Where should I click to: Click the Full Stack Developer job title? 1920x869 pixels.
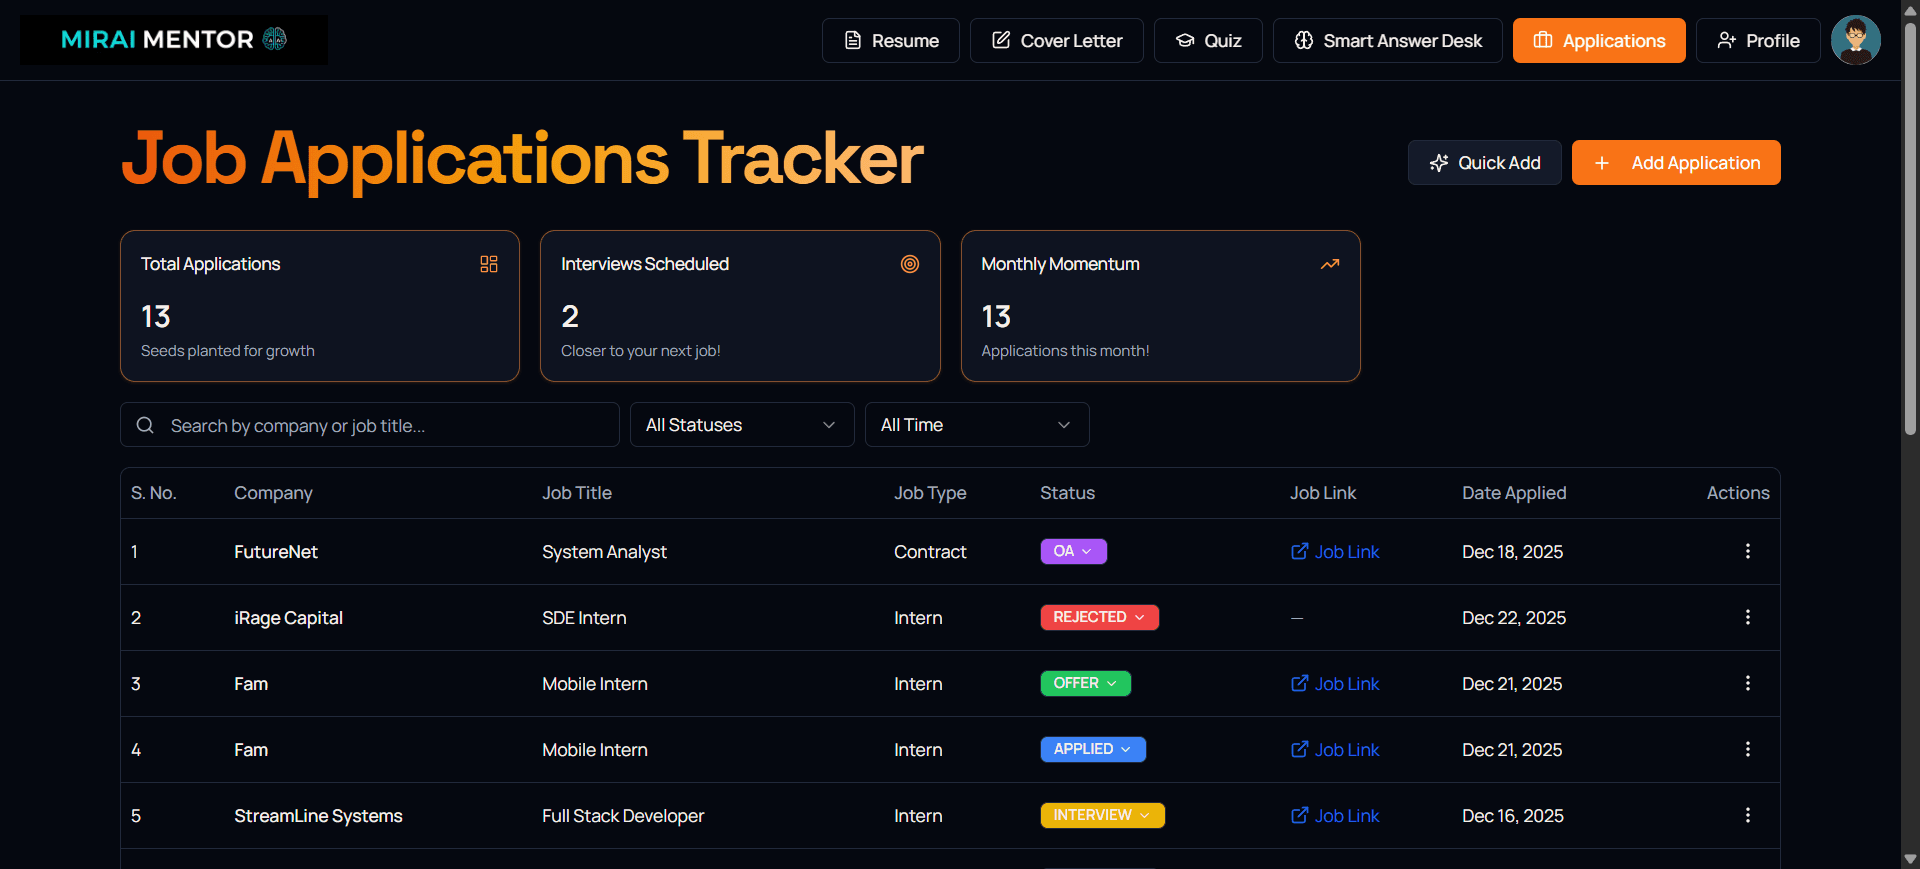623,816
